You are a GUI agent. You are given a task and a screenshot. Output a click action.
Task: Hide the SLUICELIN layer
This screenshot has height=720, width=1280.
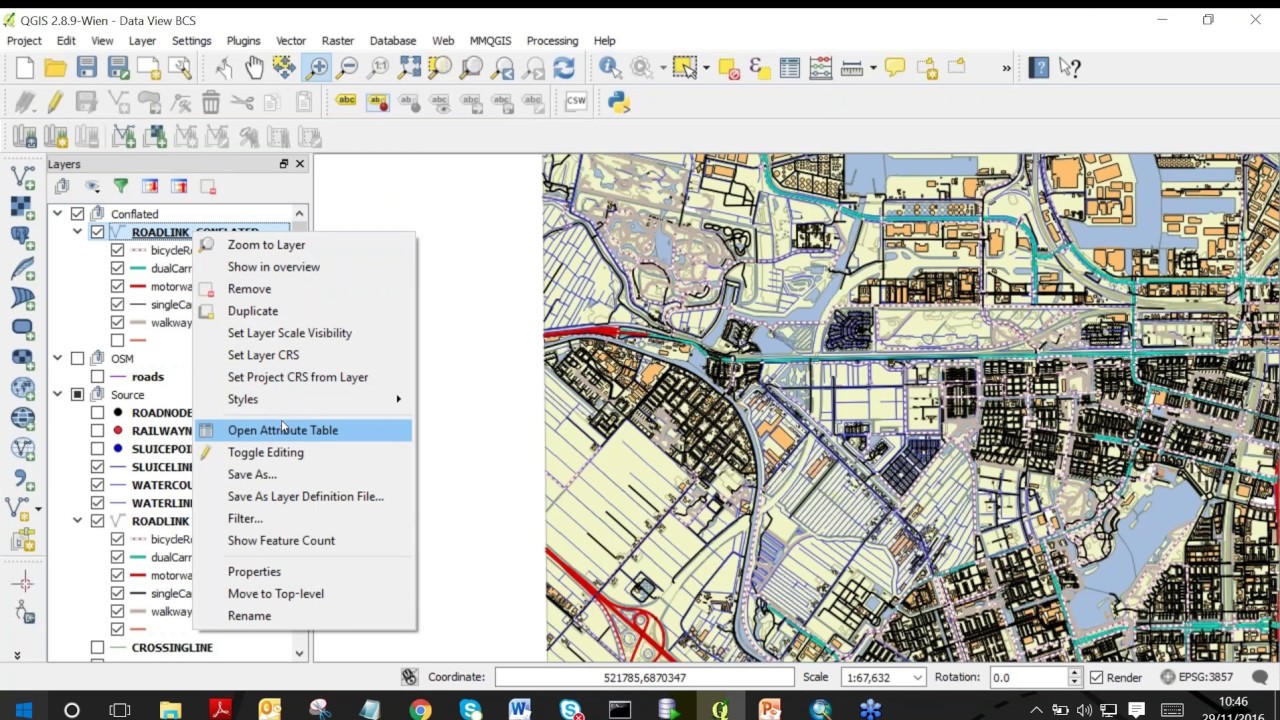point(97,467)
